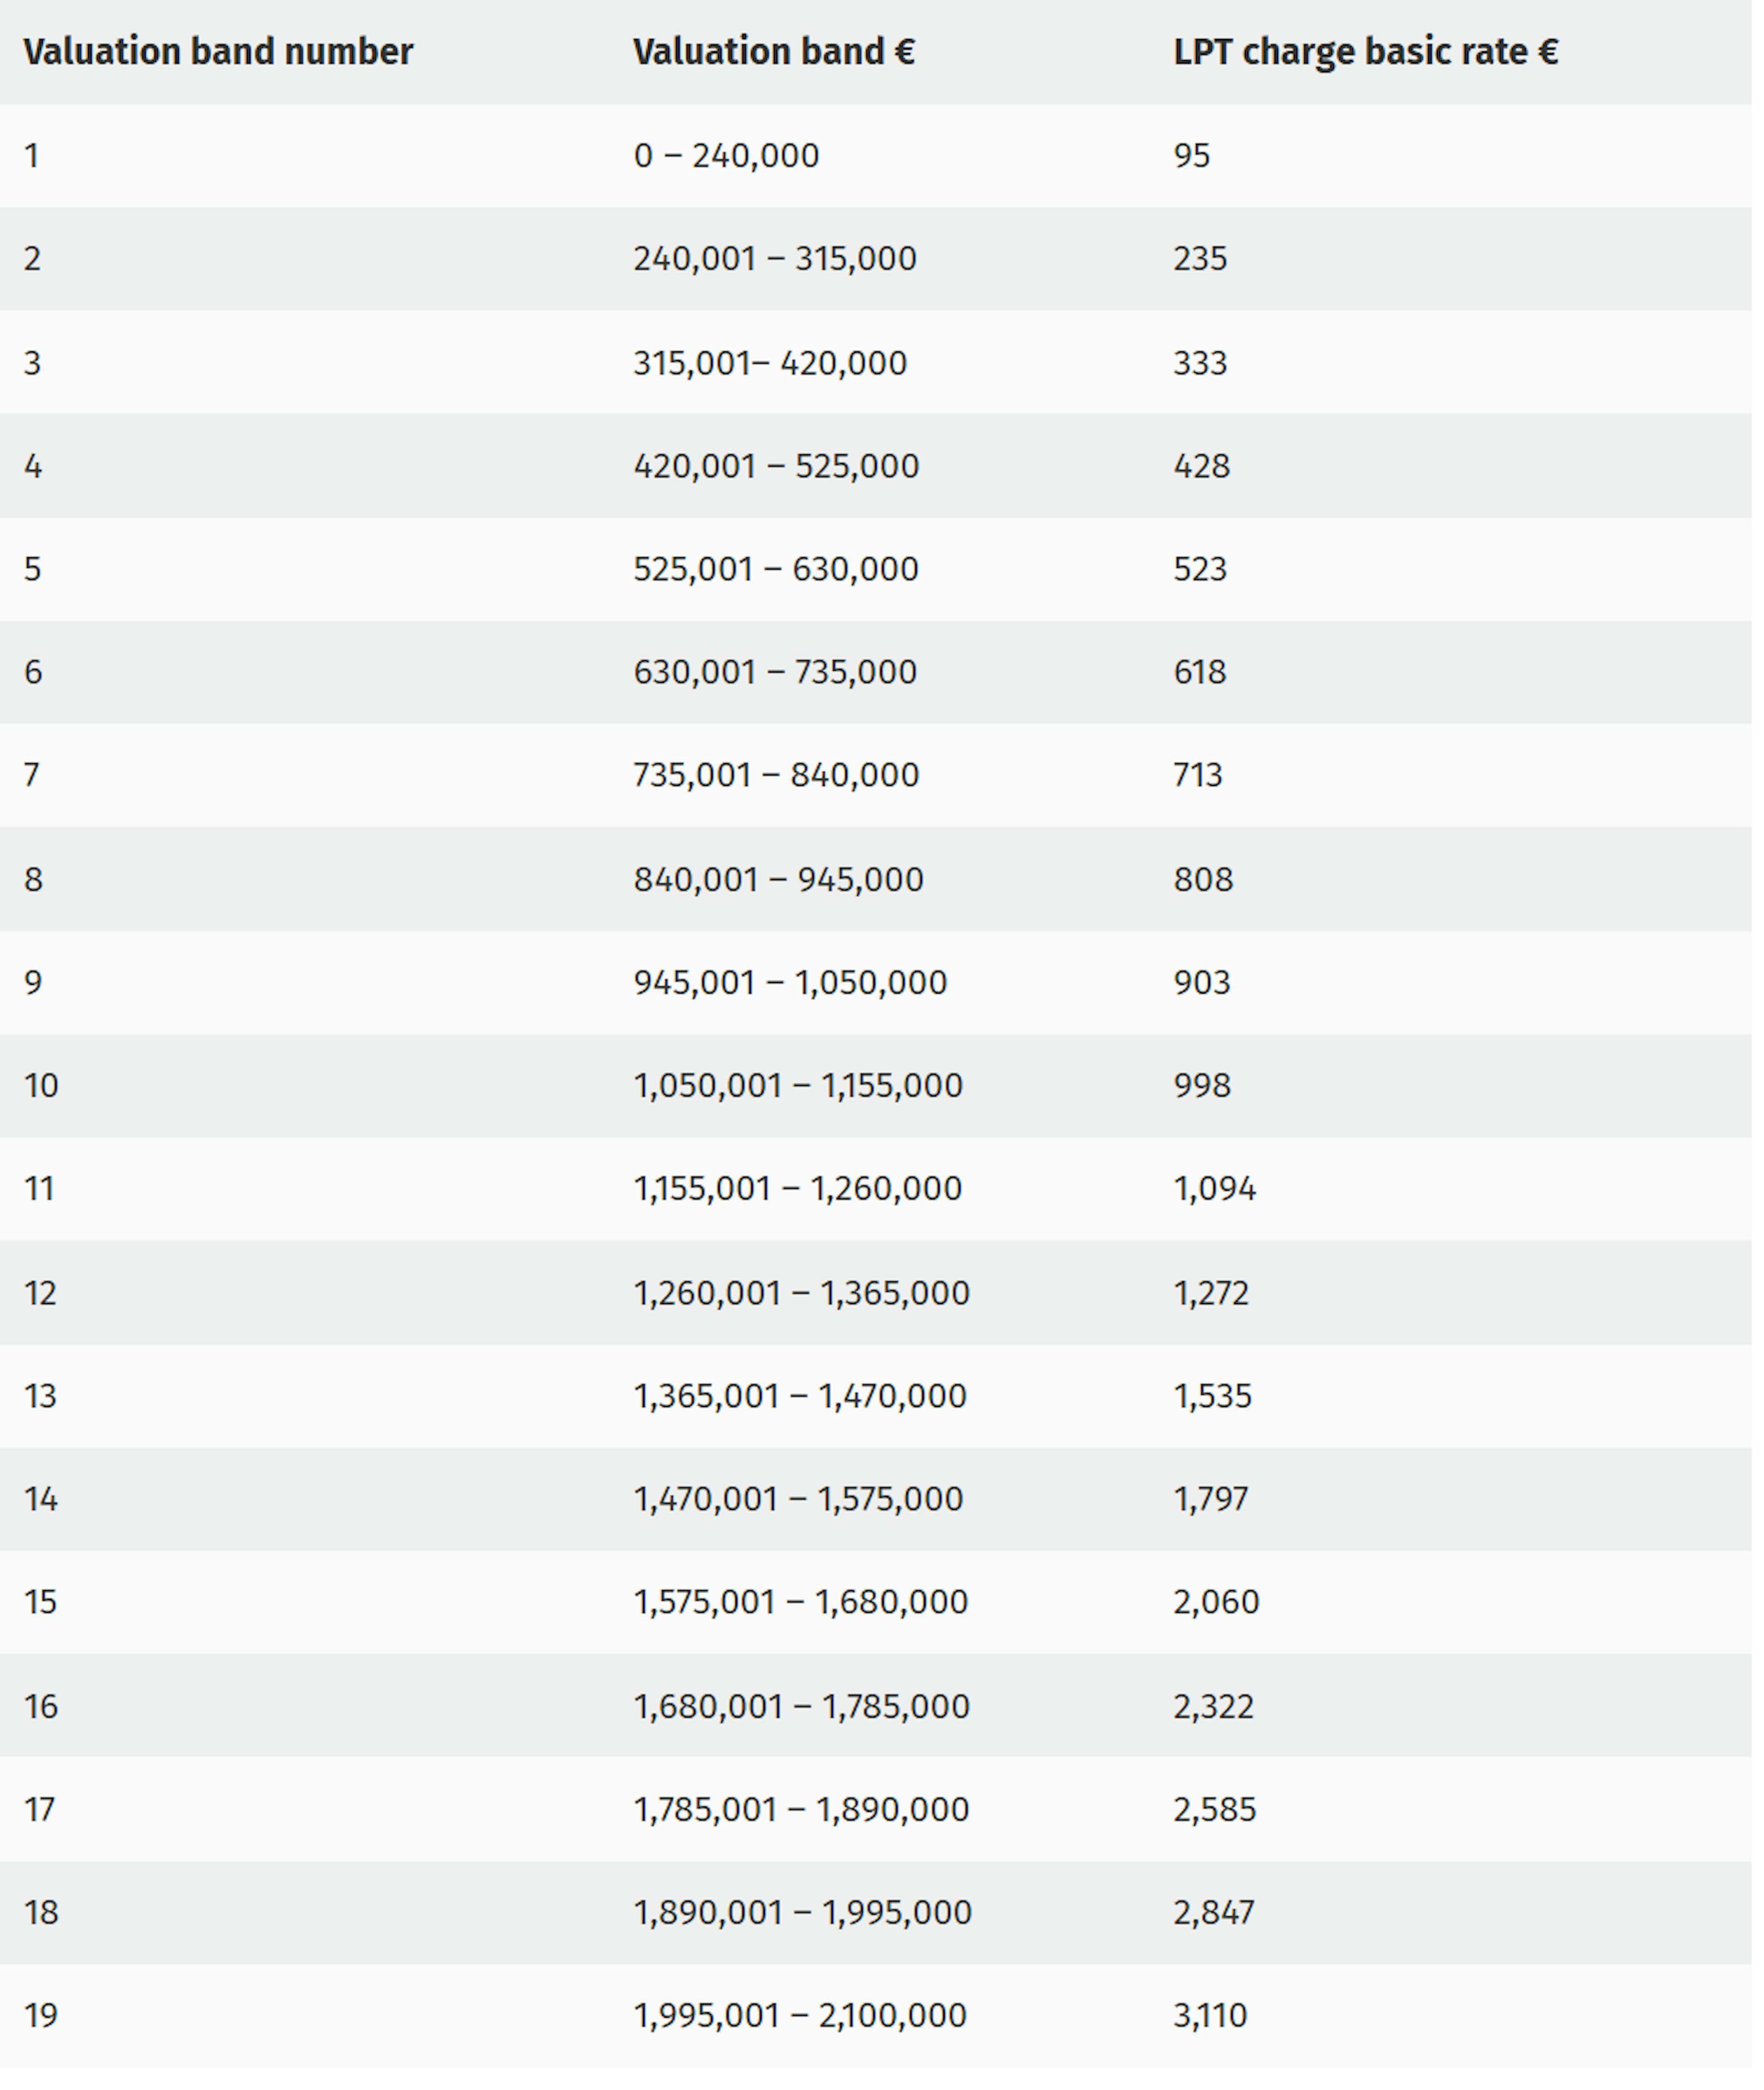Click the 945,001 – 1,050,000 band cell
Viewport: 1764px width, 2090px height.
click(x=790, y=983)
